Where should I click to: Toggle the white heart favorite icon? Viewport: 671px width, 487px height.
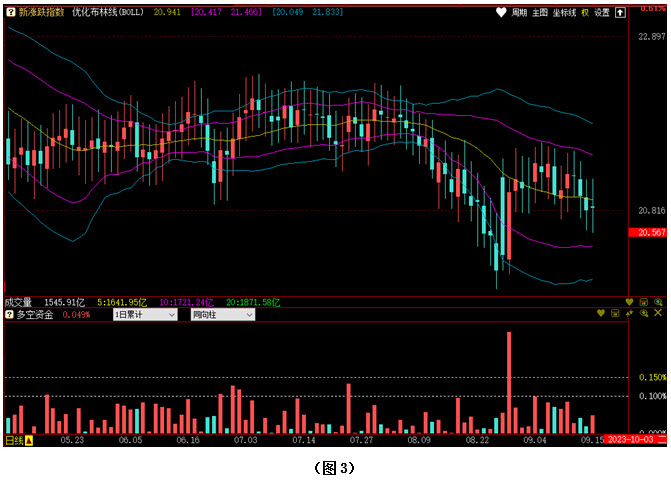(x=501, y=12)
